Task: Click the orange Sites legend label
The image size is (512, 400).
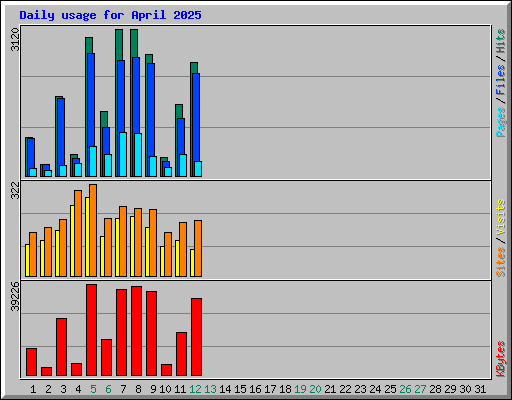Action: point(500,262)
